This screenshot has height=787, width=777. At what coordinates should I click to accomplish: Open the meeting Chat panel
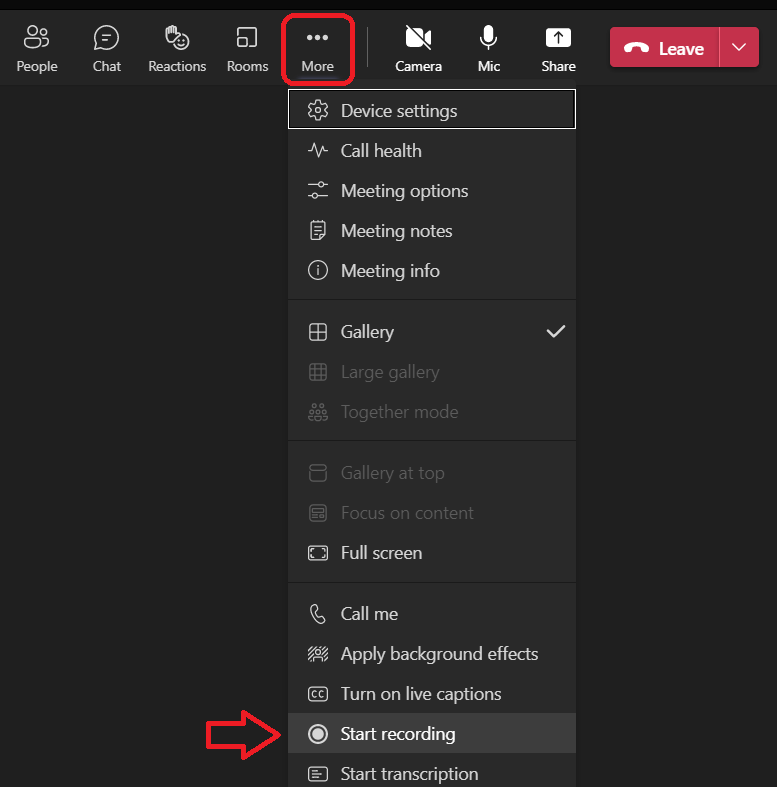pyautogui.click(x=106, y=48)
